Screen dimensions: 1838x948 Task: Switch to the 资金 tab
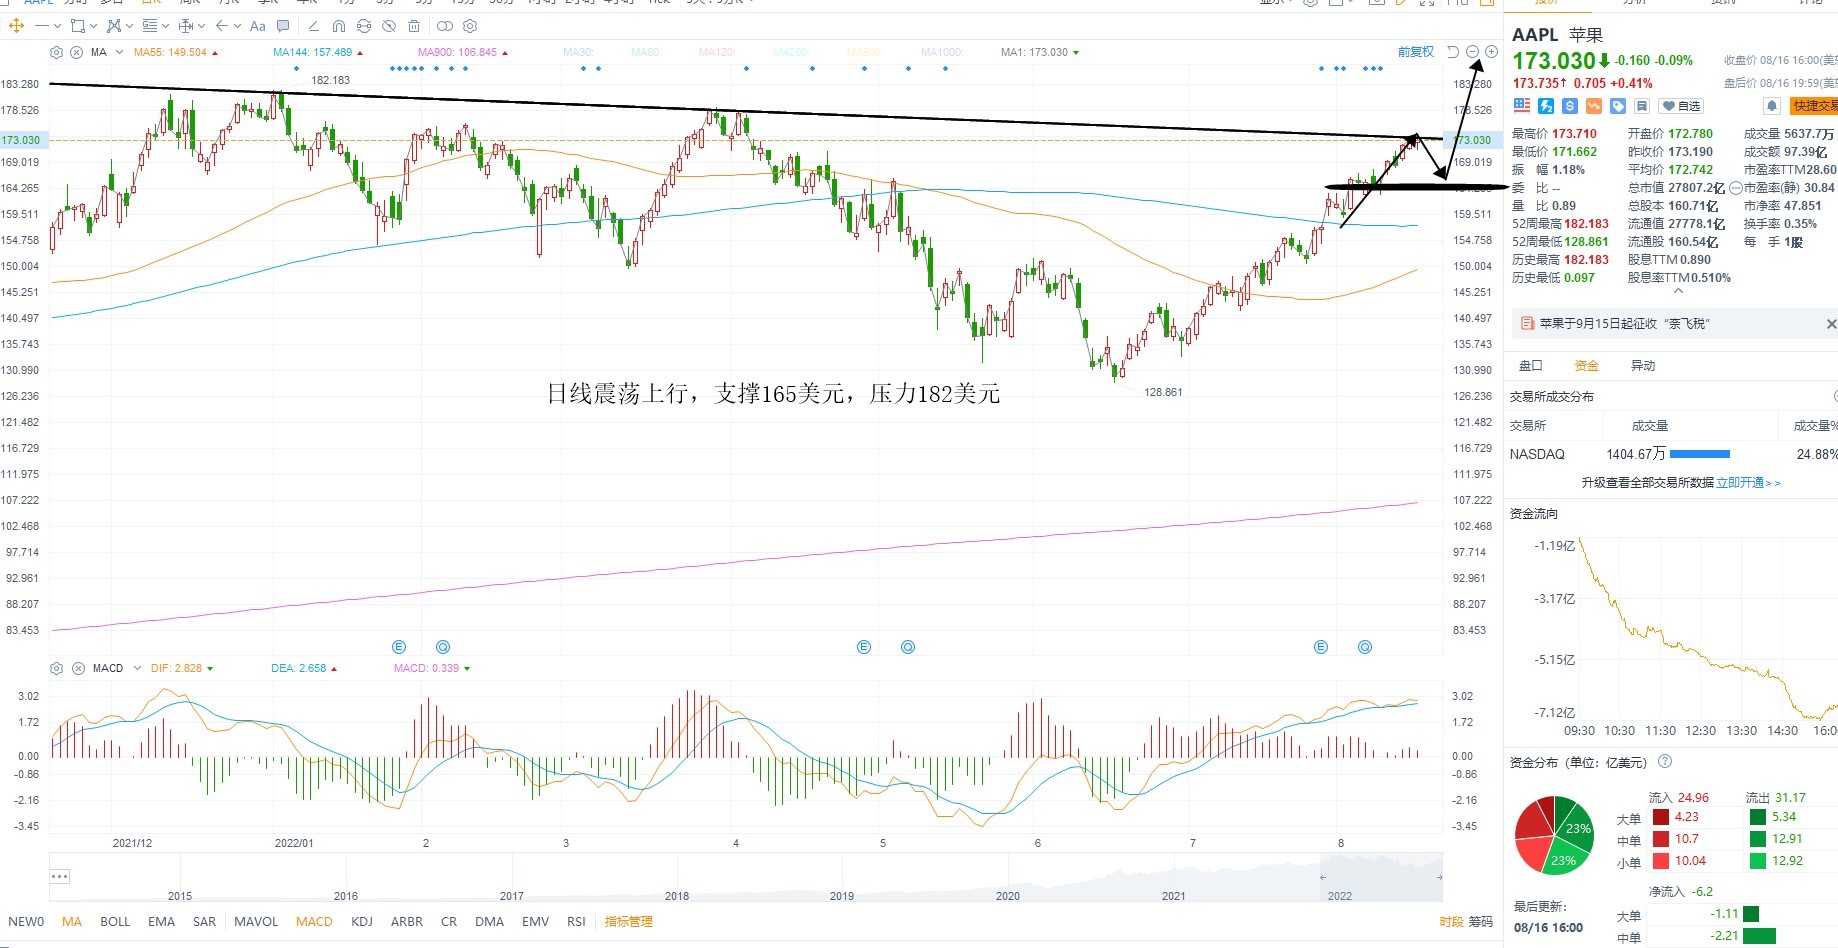click(1587, 366)
